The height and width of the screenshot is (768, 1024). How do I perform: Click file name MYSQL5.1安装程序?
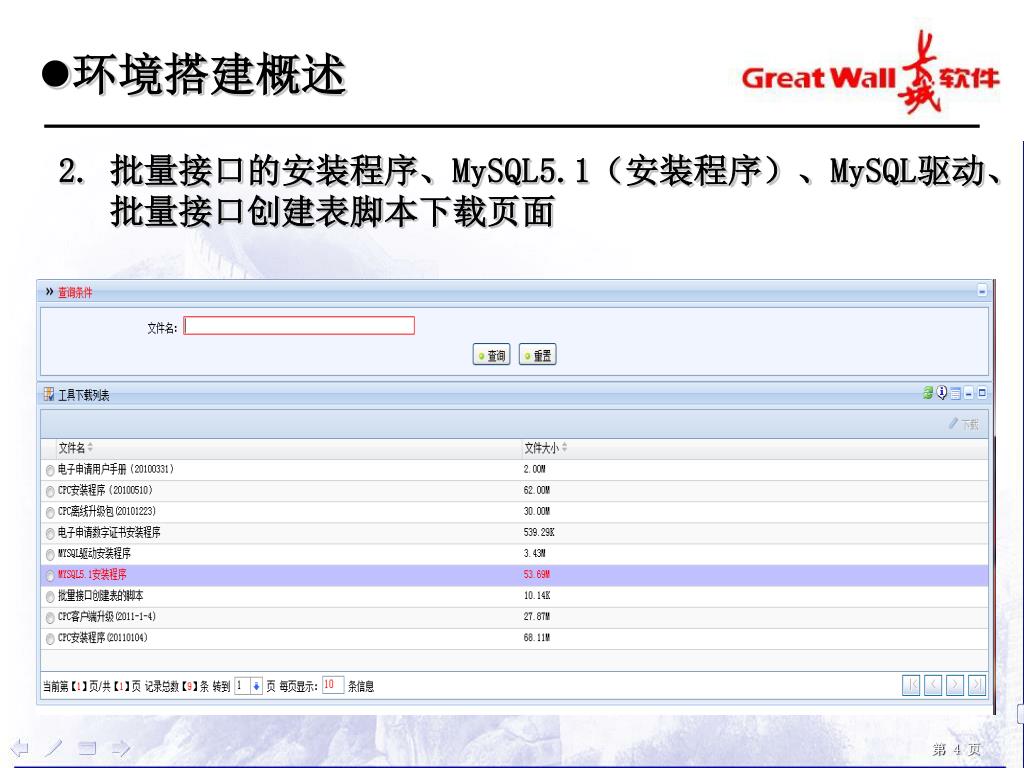coord(92,575)
